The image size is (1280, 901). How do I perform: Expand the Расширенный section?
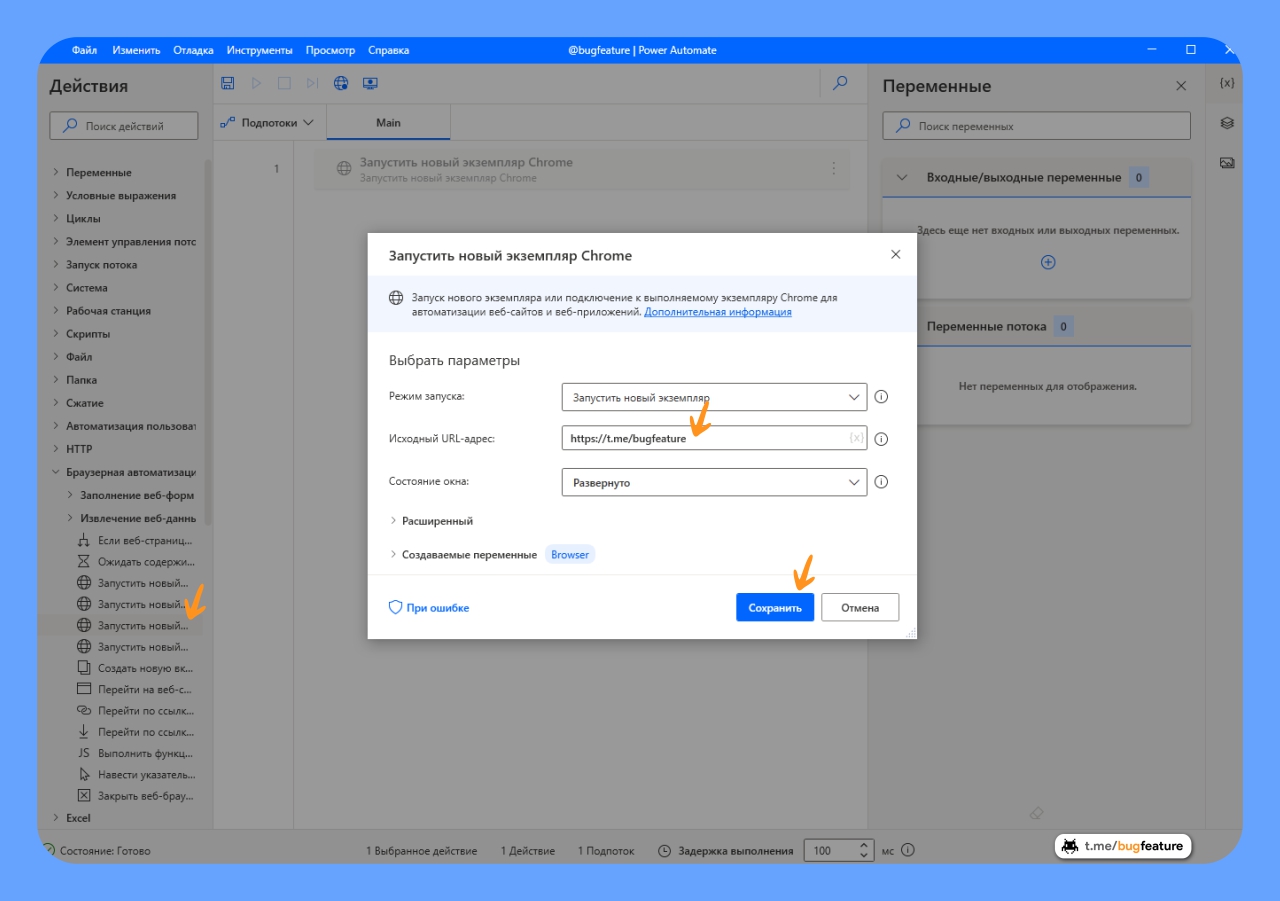tap(431, 521)
